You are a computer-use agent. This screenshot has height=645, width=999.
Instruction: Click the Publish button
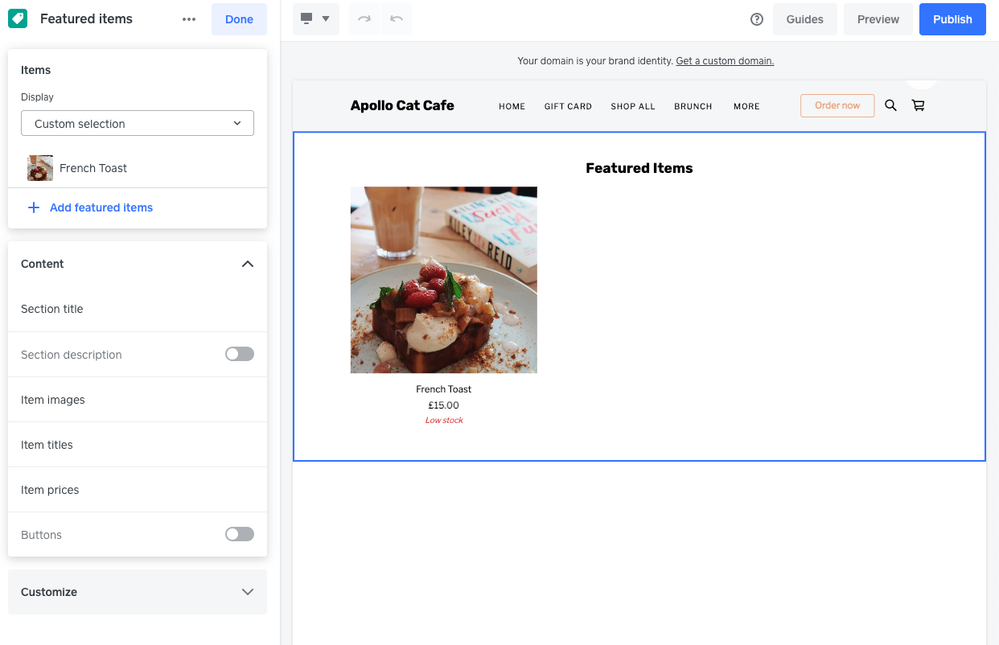click(951, 19)
